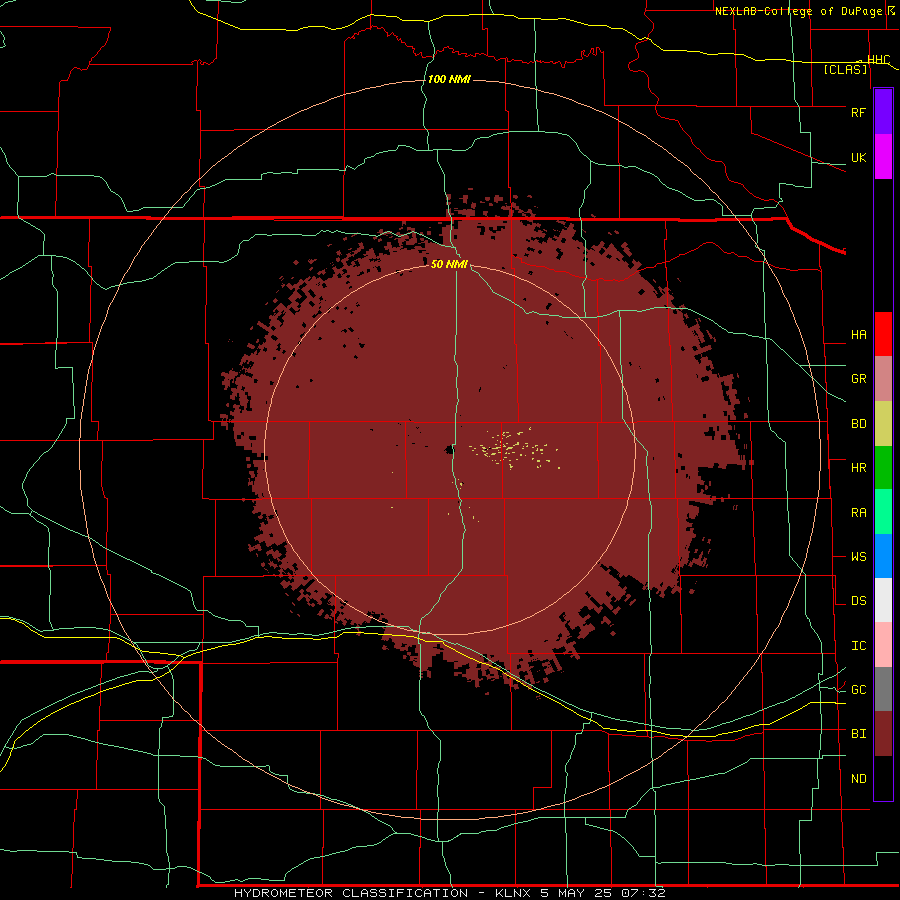Click the NEXLAB-College of DuPage text
900x900 pixels.
coord(798,11)
